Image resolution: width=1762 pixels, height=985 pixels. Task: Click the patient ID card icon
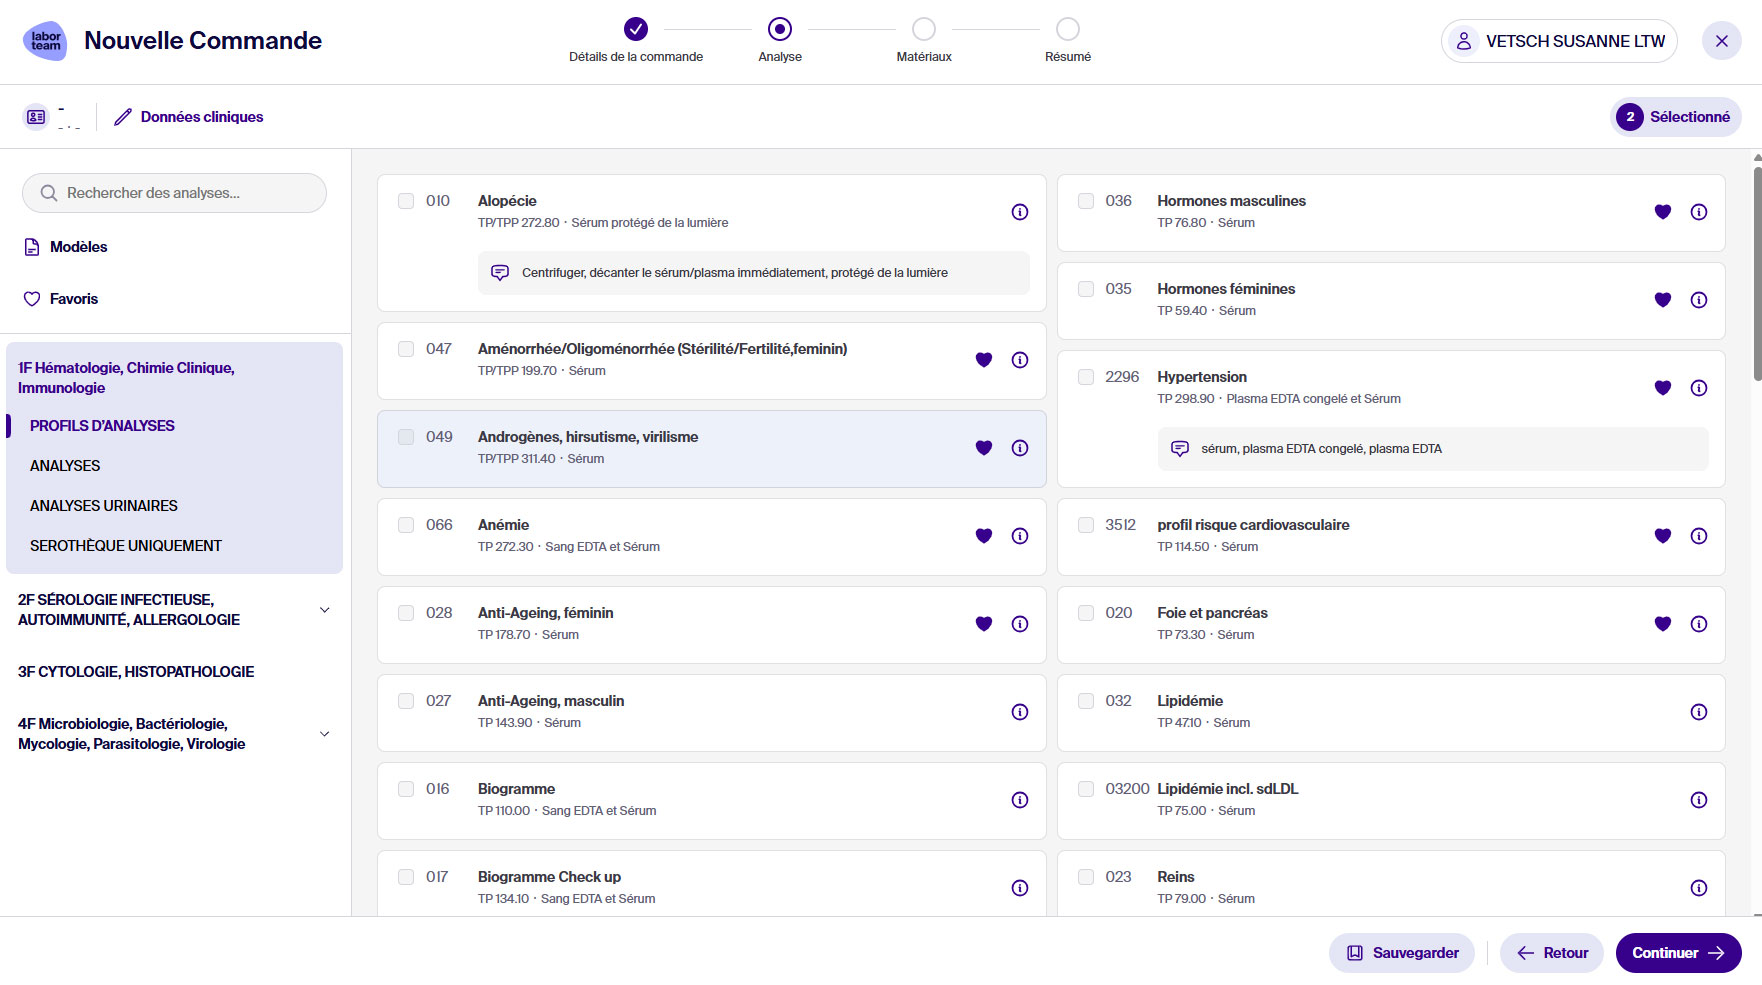coord(36,117)
